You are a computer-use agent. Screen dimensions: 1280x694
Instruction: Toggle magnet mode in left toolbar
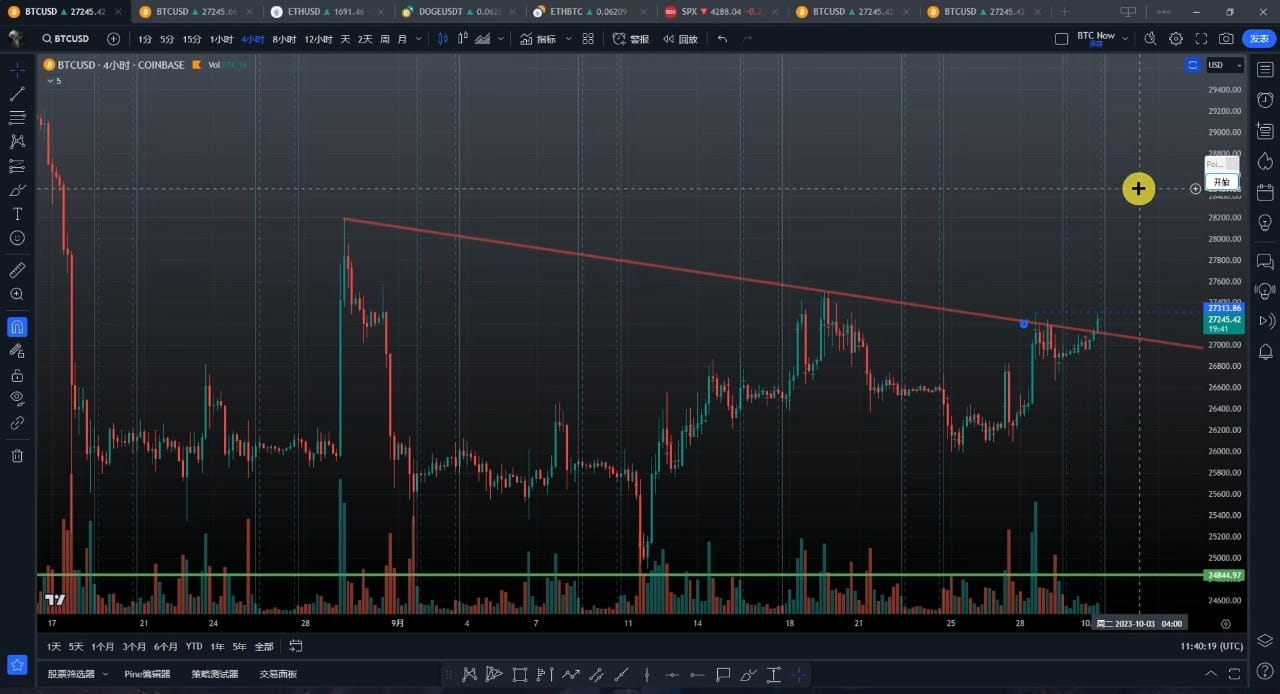click(17, 327)
